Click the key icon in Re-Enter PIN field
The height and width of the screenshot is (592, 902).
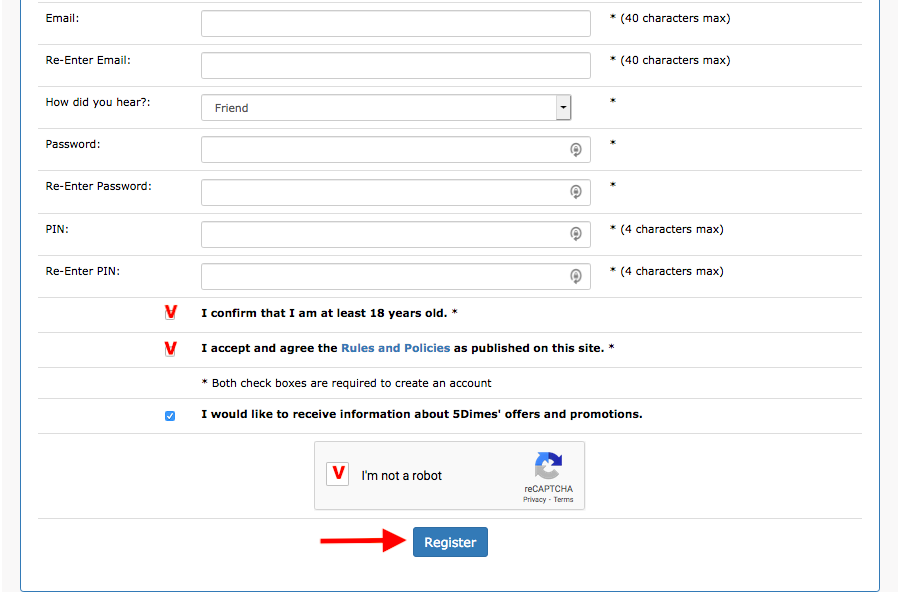pos(575,276)
